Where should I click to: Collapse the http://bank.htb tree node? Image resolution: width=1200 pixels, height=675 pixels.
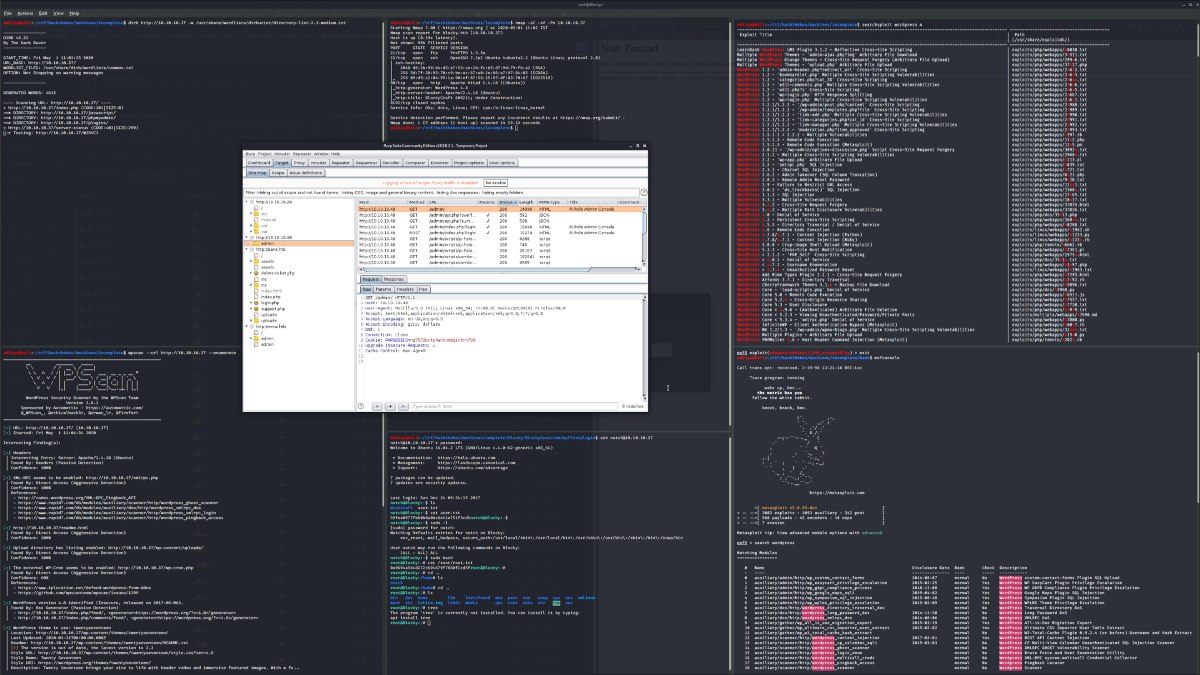[247, 249]
